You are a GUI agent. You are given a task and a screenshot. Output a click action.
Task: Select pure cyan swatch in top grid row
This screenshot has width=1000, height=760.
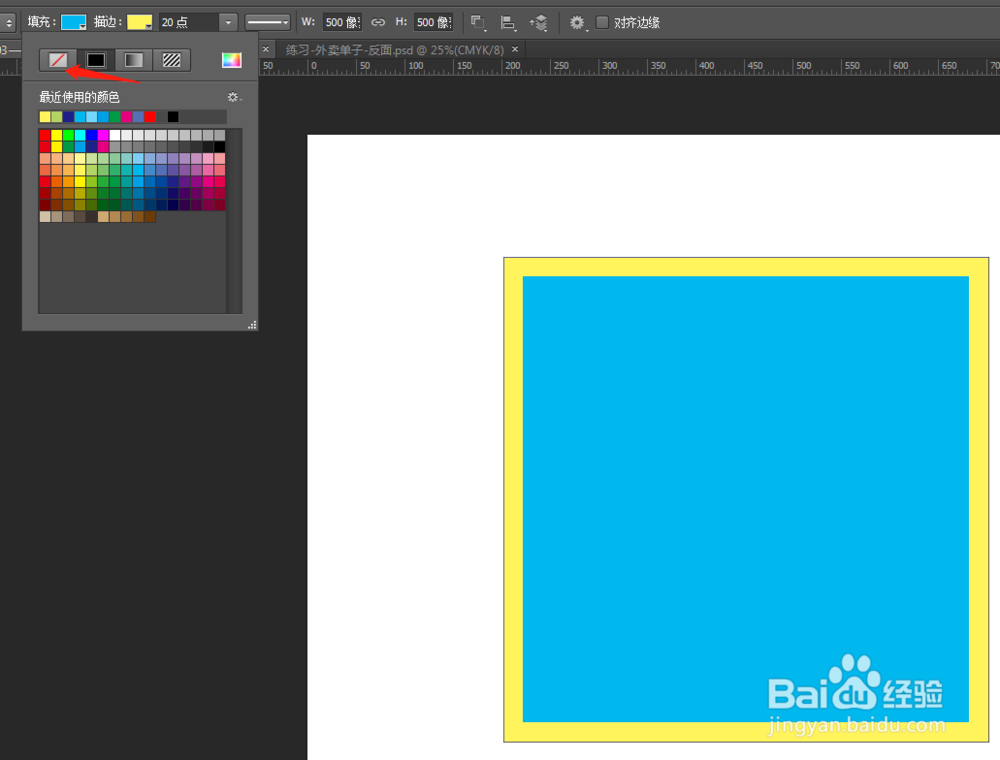tap(80, 135)
